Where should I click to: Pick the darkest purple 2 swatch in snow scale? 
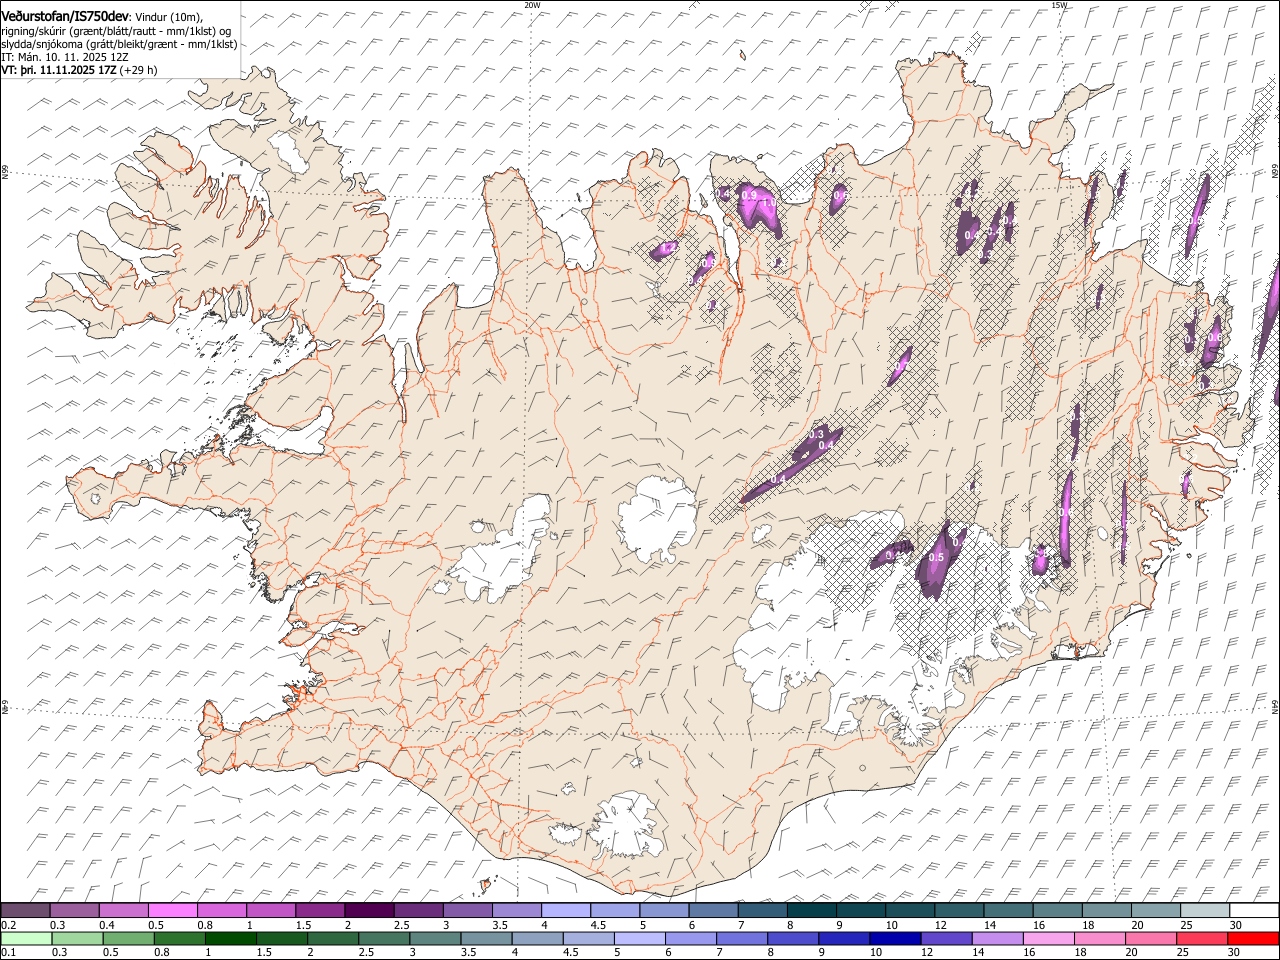pyautogui.click(x=368, y=911)
